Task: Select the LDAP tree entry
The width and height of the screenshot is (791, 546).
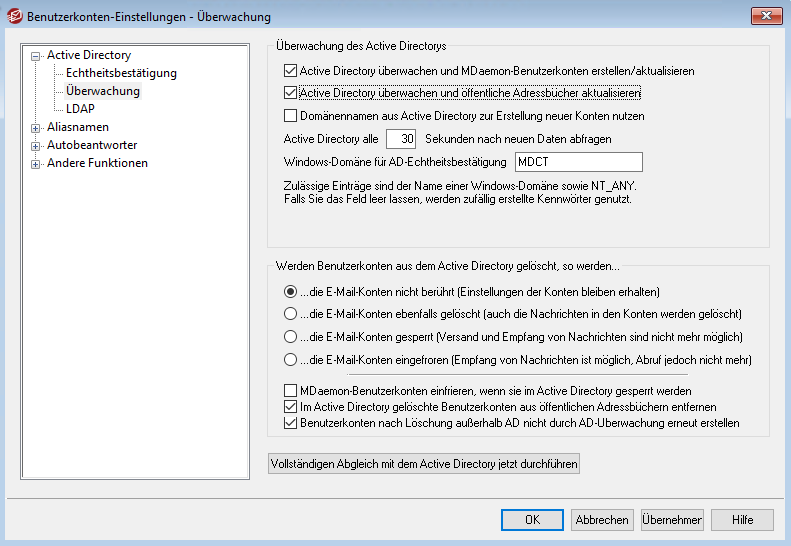Action: pyautogui.click(x=80, y=110)
